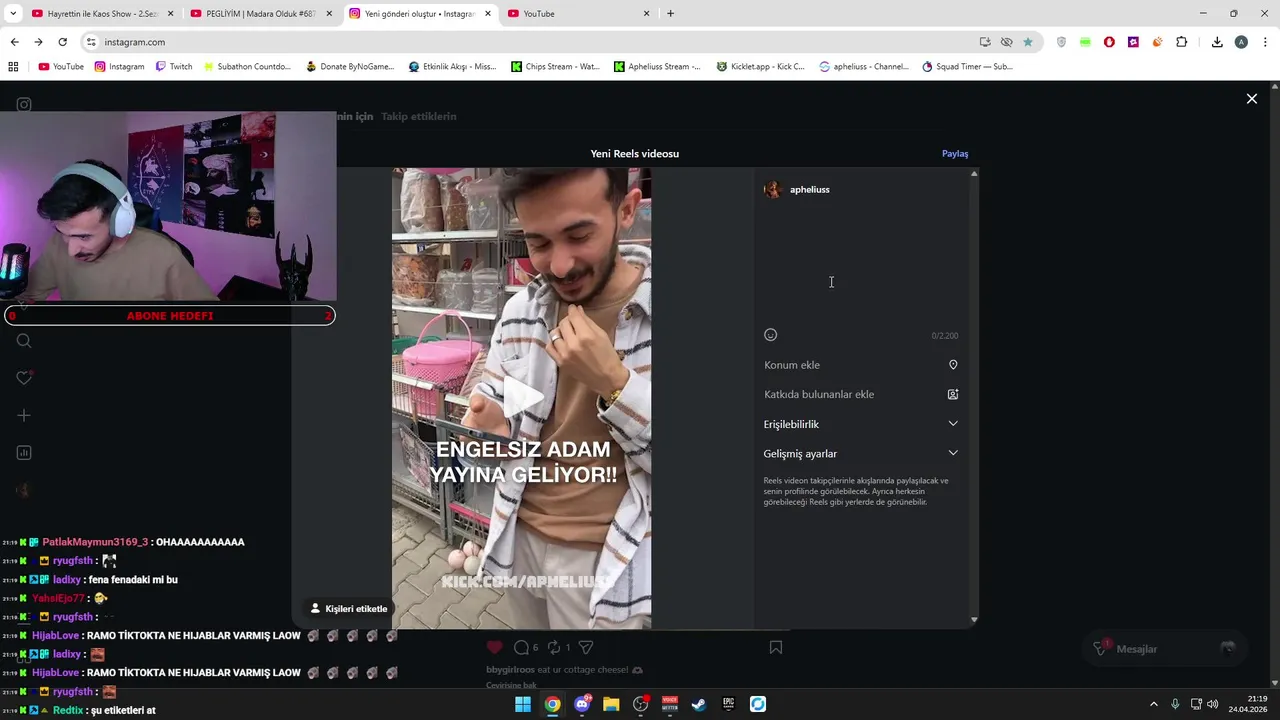Click the create plus sidebar icon
This screenshot has width=1280, height=720.
pos(24,415)
